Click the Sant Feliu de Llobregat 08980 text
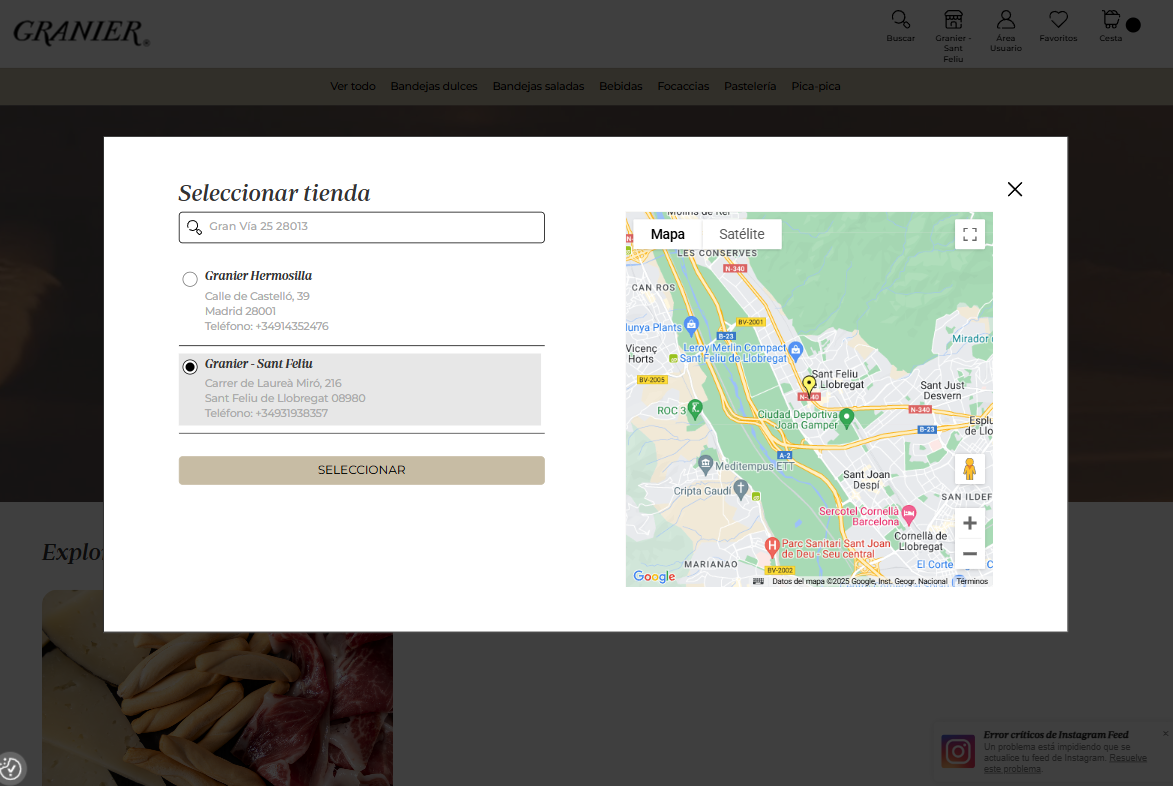 tap(285, 398)
